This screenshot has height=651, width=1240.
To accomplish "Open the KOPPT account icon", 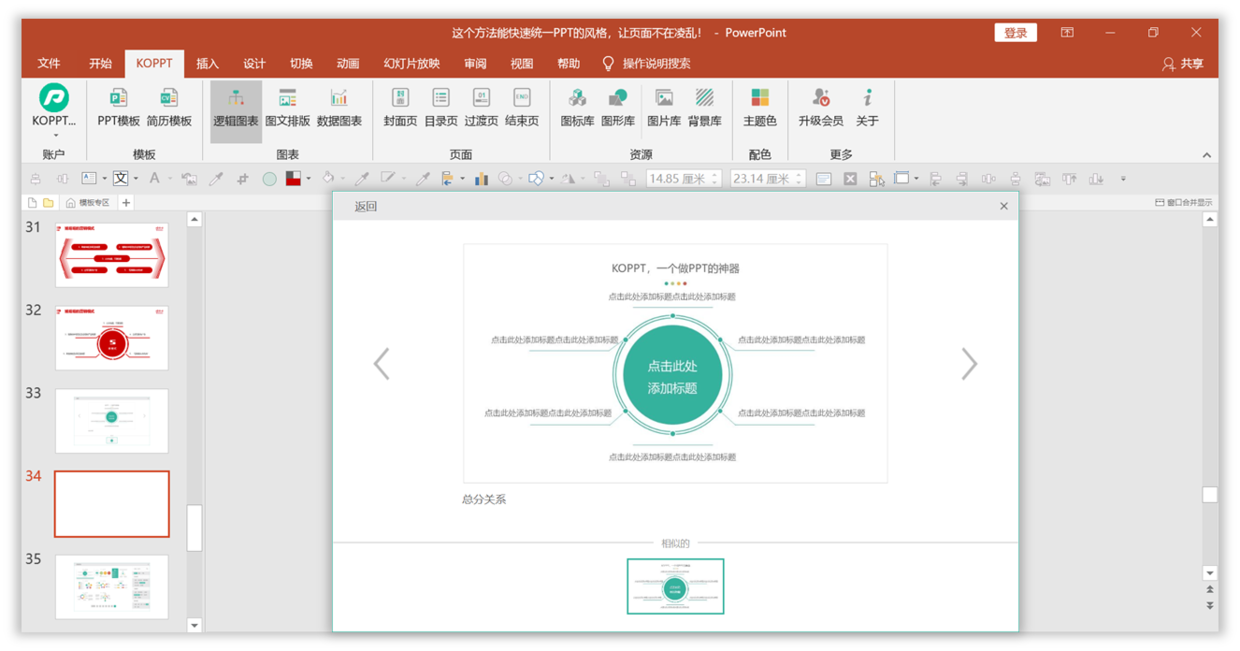I will (x=54, y=97).
